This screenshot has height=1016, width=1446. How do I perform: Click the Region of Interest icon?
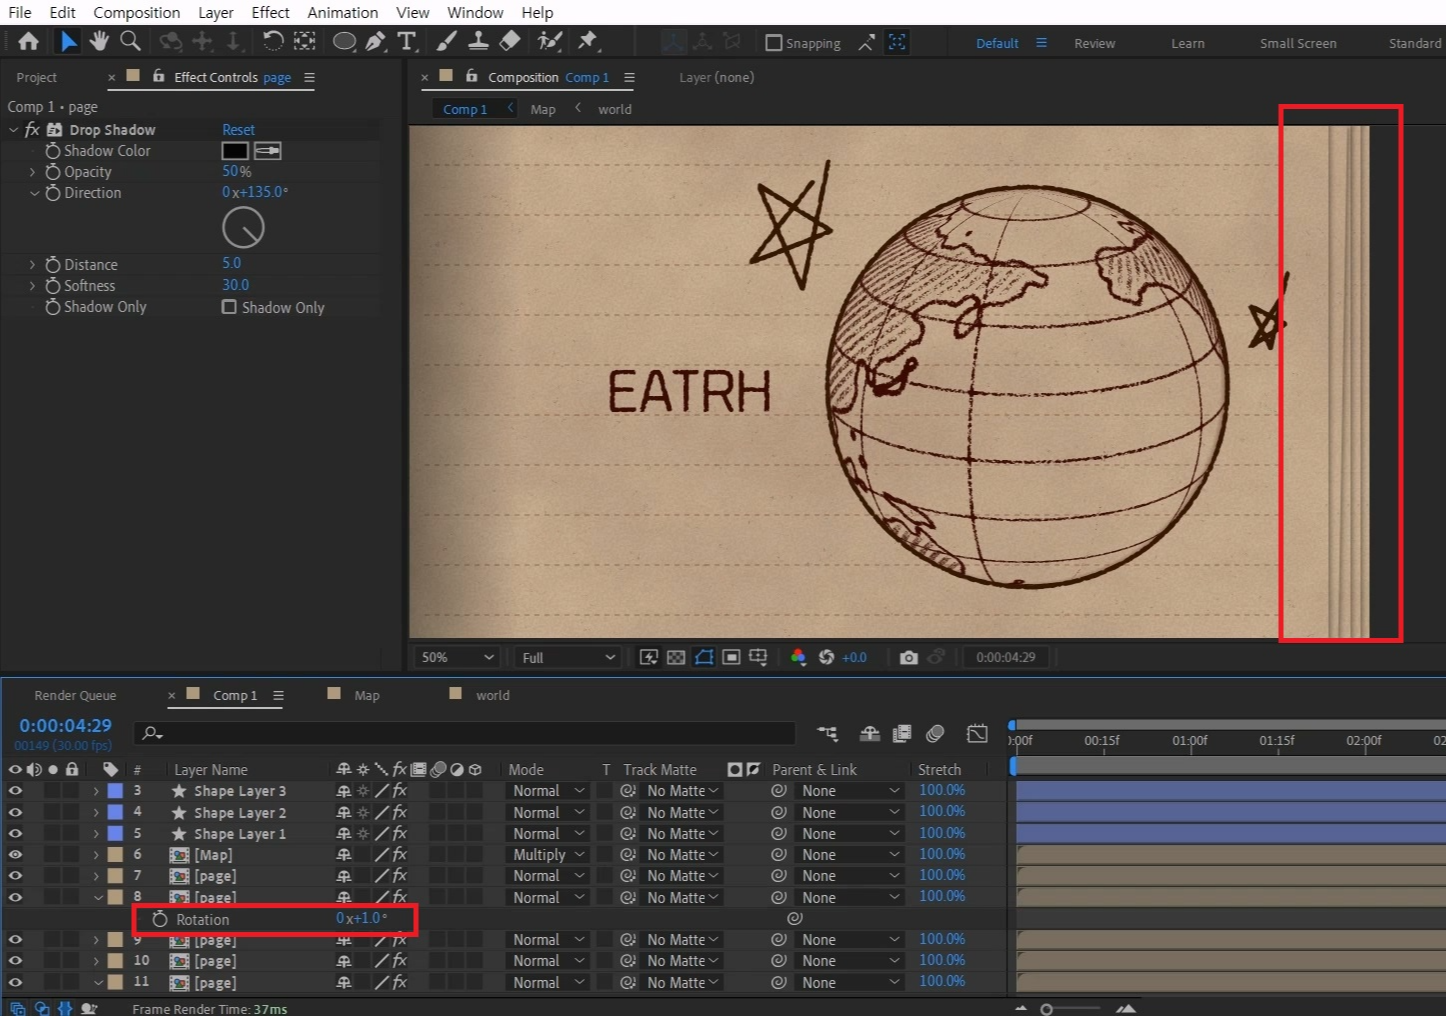(731, 657)
